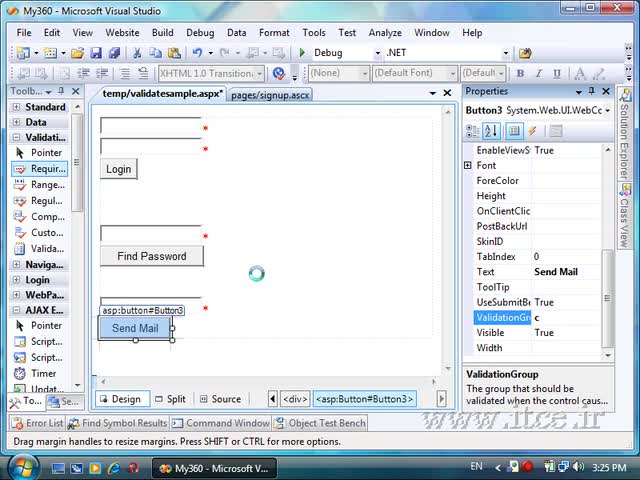Click the first textbox in the designer

click(151, 125)
